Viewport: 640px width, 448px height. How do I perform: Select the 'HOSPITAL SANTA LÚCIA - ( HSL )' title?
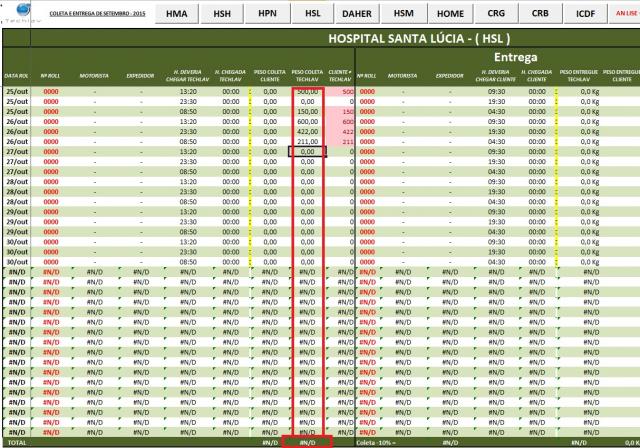click(419, 39)
